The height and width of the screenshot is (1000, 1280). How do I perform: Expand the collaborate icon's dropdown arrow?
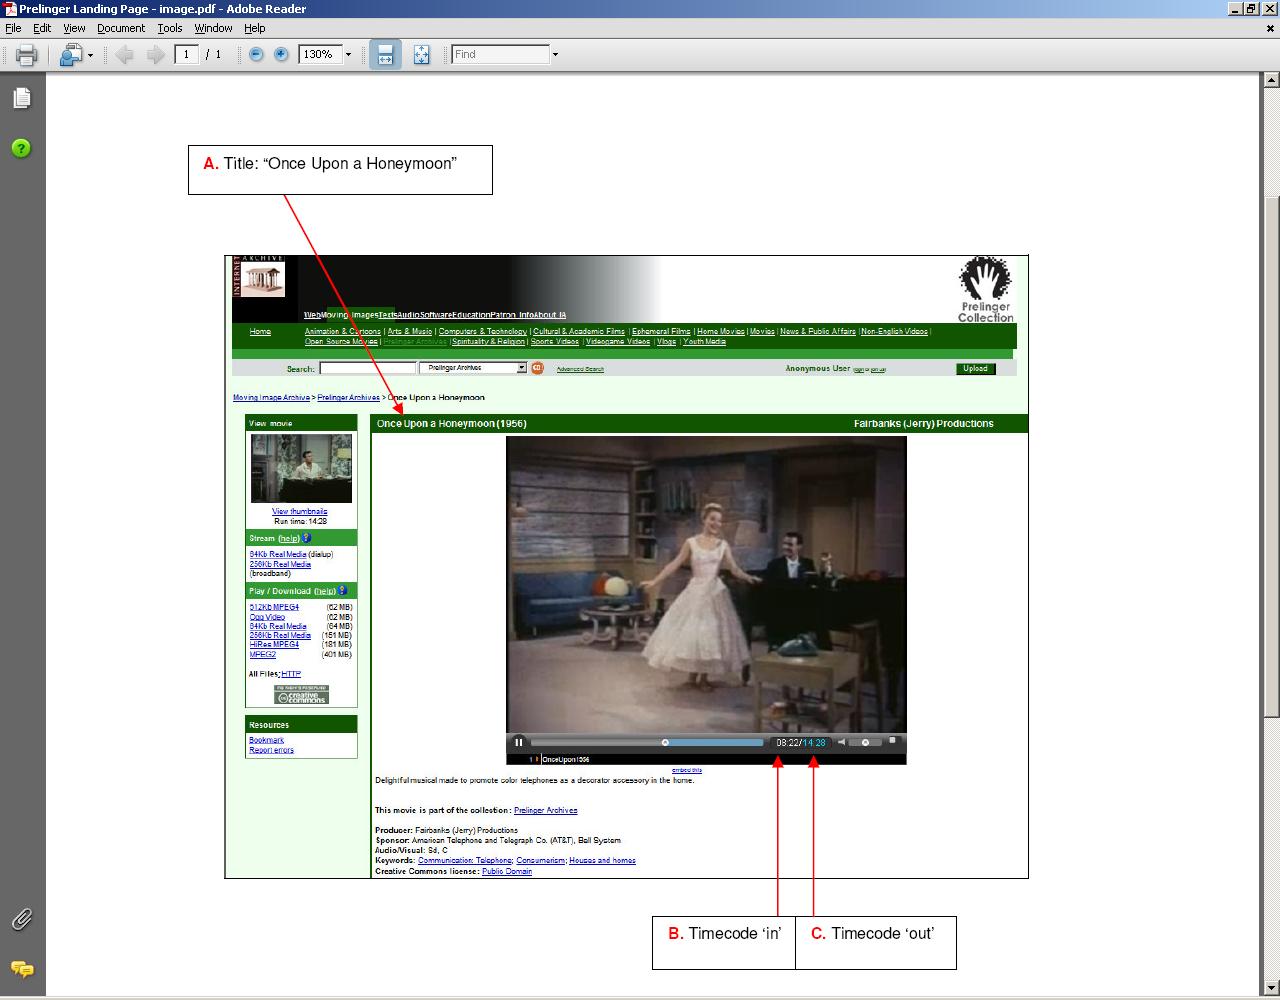point(90,55)
